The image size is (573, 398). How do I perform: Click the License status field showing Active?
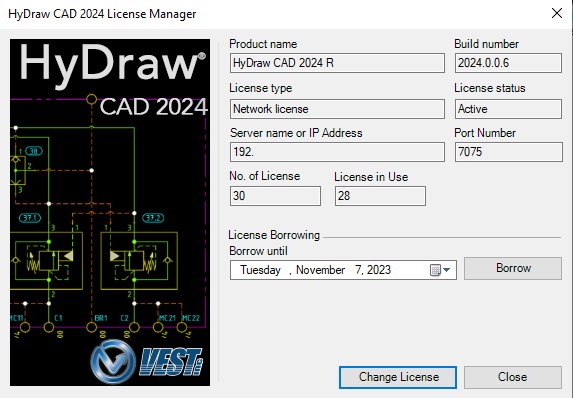coord(508,109)
